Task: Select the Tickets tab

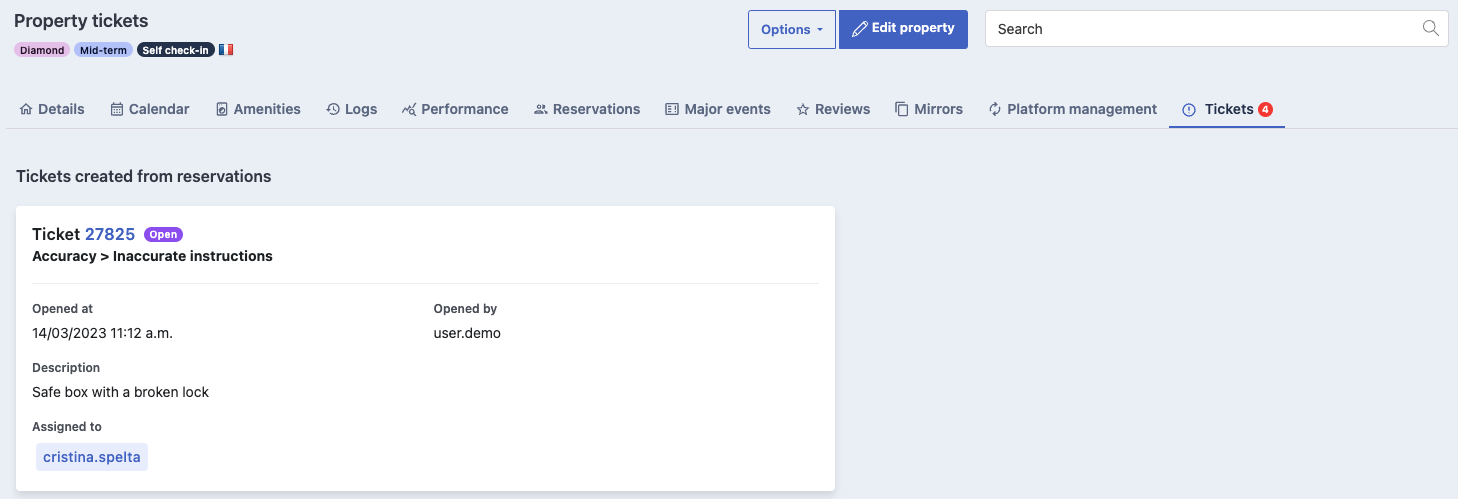Action: (x=1227, y=109)
